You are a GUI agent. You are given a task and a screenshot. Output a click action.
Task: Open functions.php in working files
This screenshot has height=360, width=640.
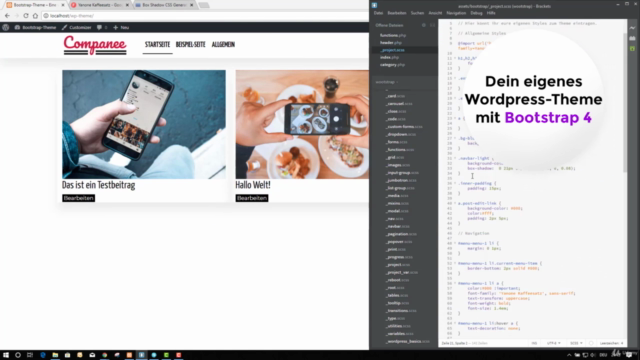393,35
